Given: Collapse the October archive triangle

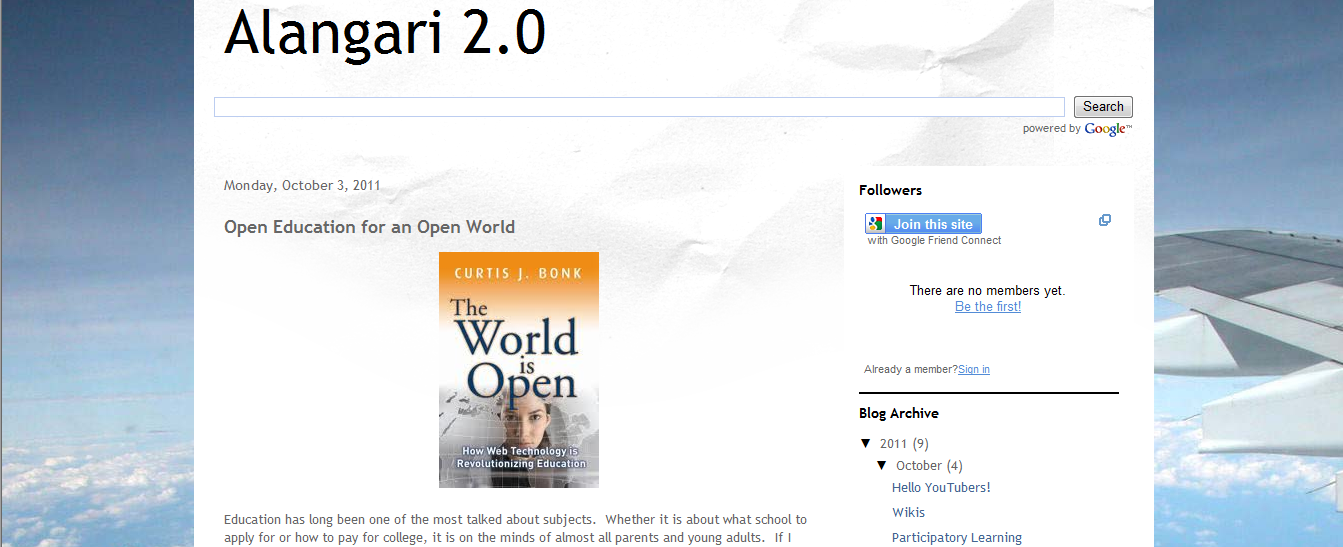Looking at the screenshot, I should (882, 465).
